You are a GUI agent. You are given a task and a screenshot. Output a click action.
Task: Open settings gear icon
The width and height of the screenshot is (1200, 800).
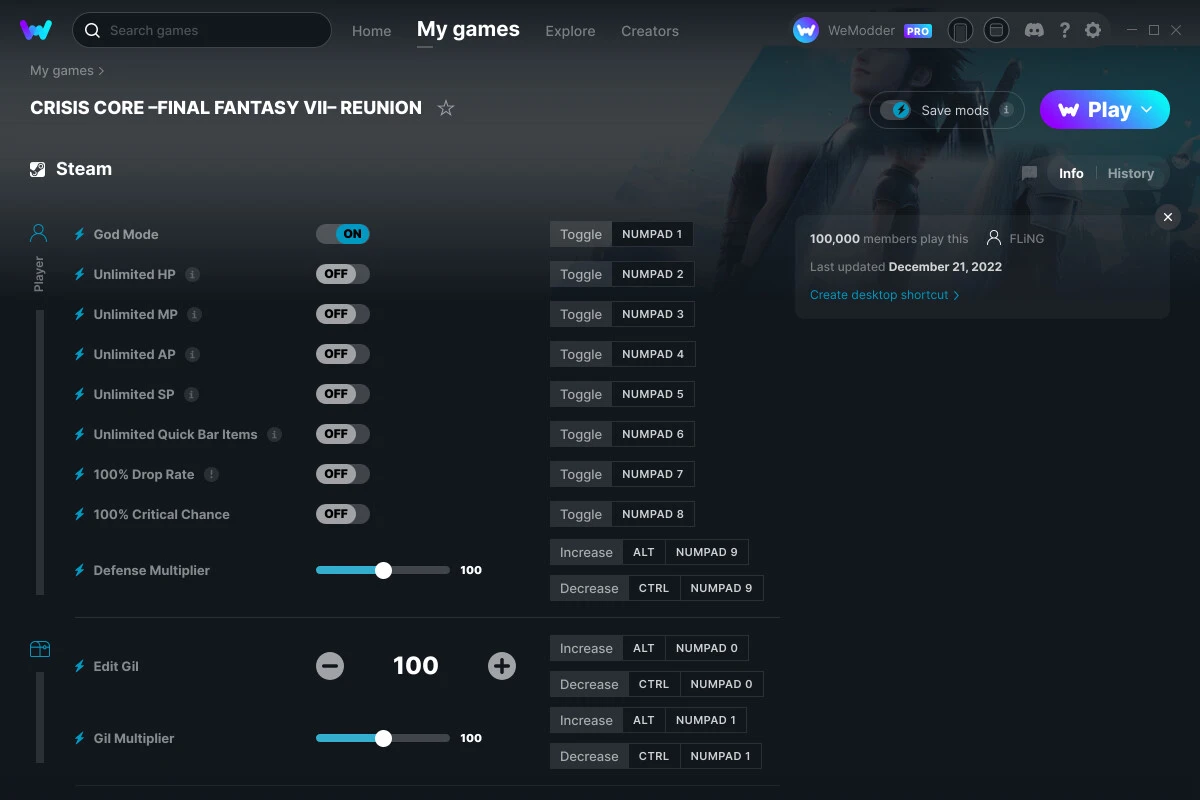click(1093, 30)
